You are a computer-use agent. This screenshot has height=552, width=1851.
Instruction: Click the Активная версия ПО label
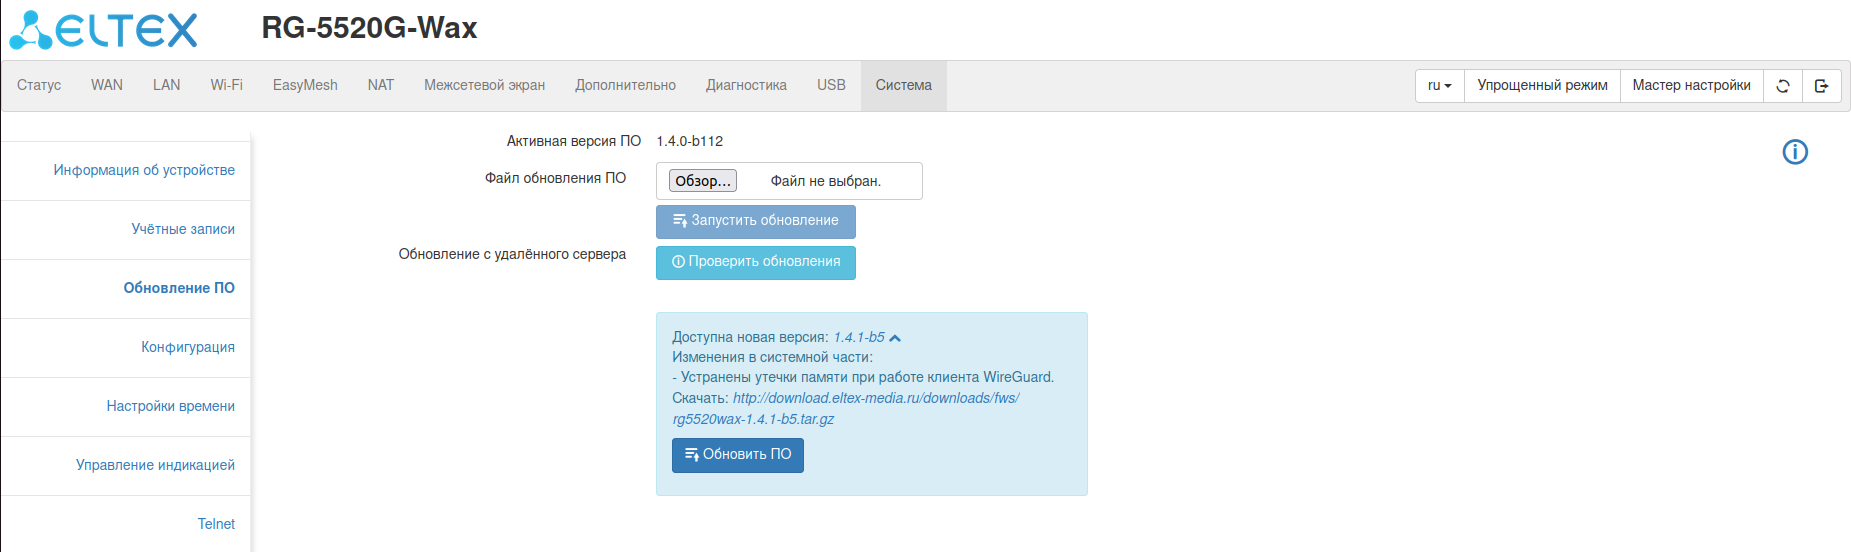point(574,141)
